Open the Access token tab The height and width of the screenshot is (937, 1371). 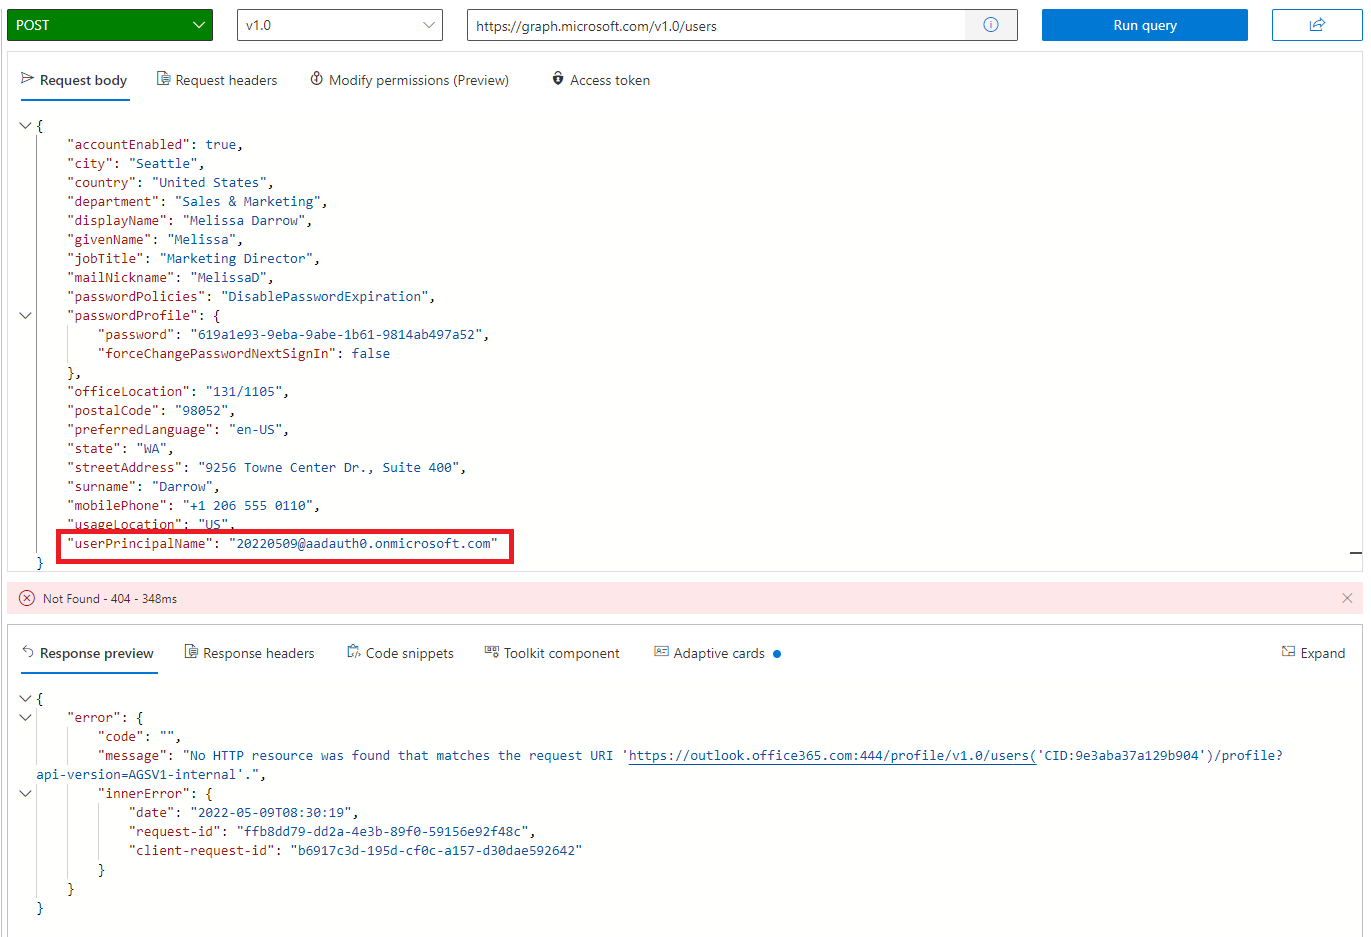pyautogui.click(x=600, y=80)
